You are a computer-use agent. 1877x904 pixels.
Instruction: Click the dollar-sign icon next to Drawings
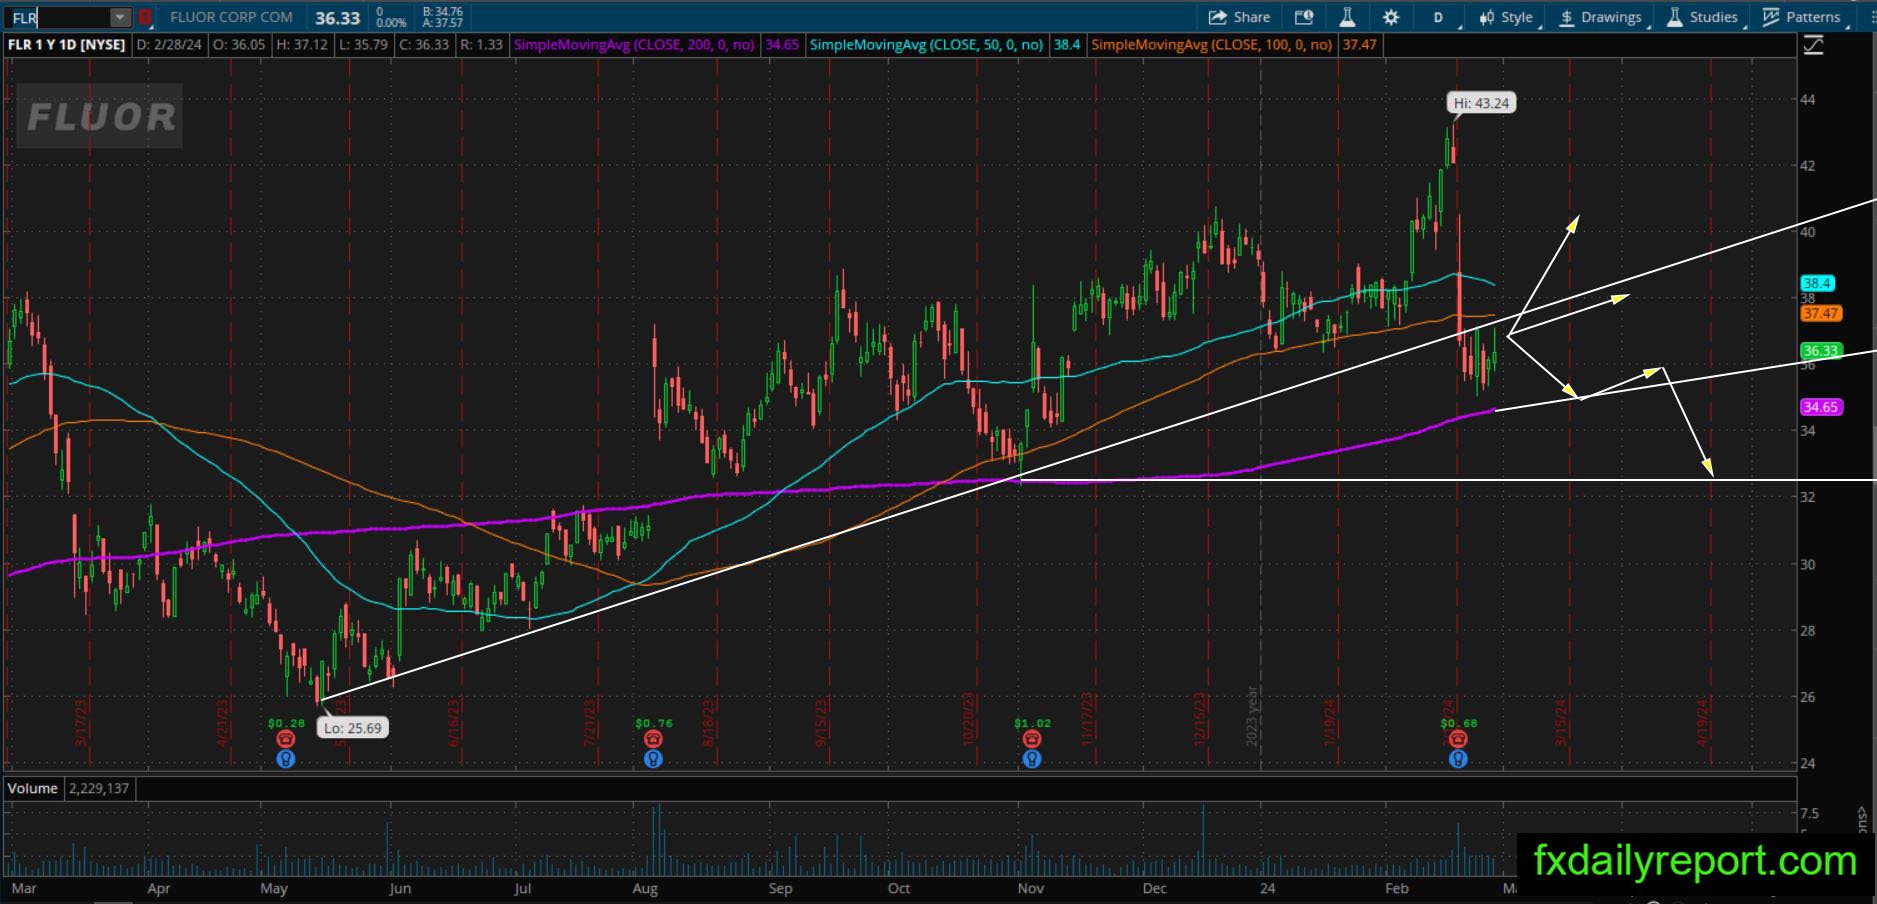click(x=1566, y=17)
